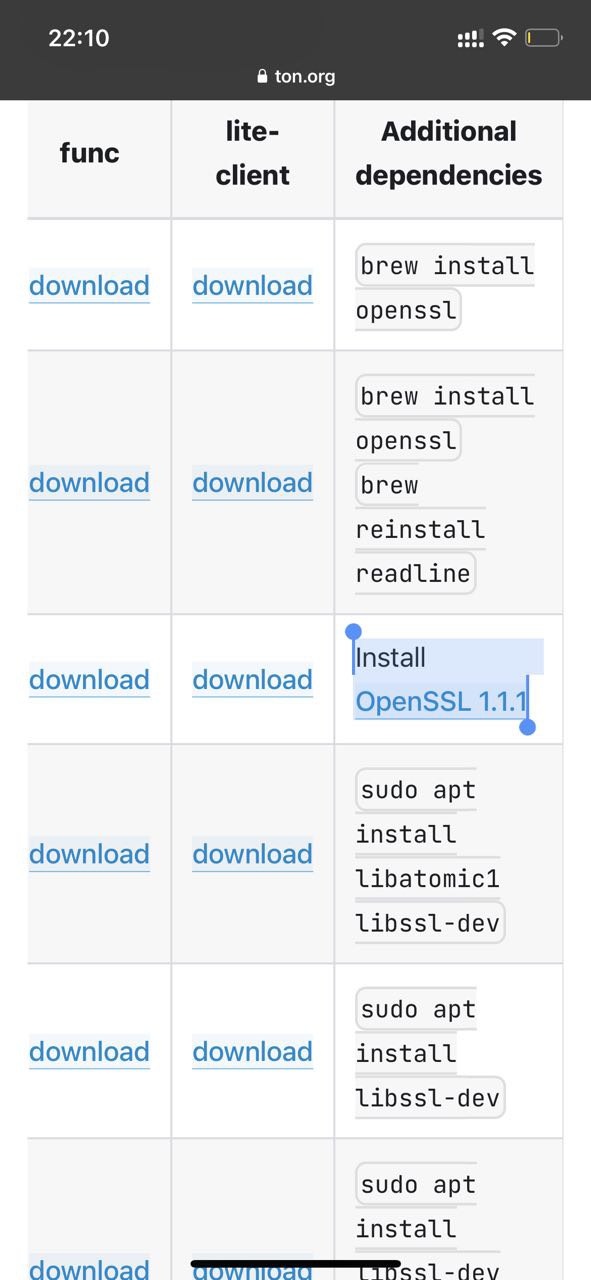This screenshot has width=591, height=1280.
Task: Tap the Wi-Fi status icon
Action: (504, 38)
